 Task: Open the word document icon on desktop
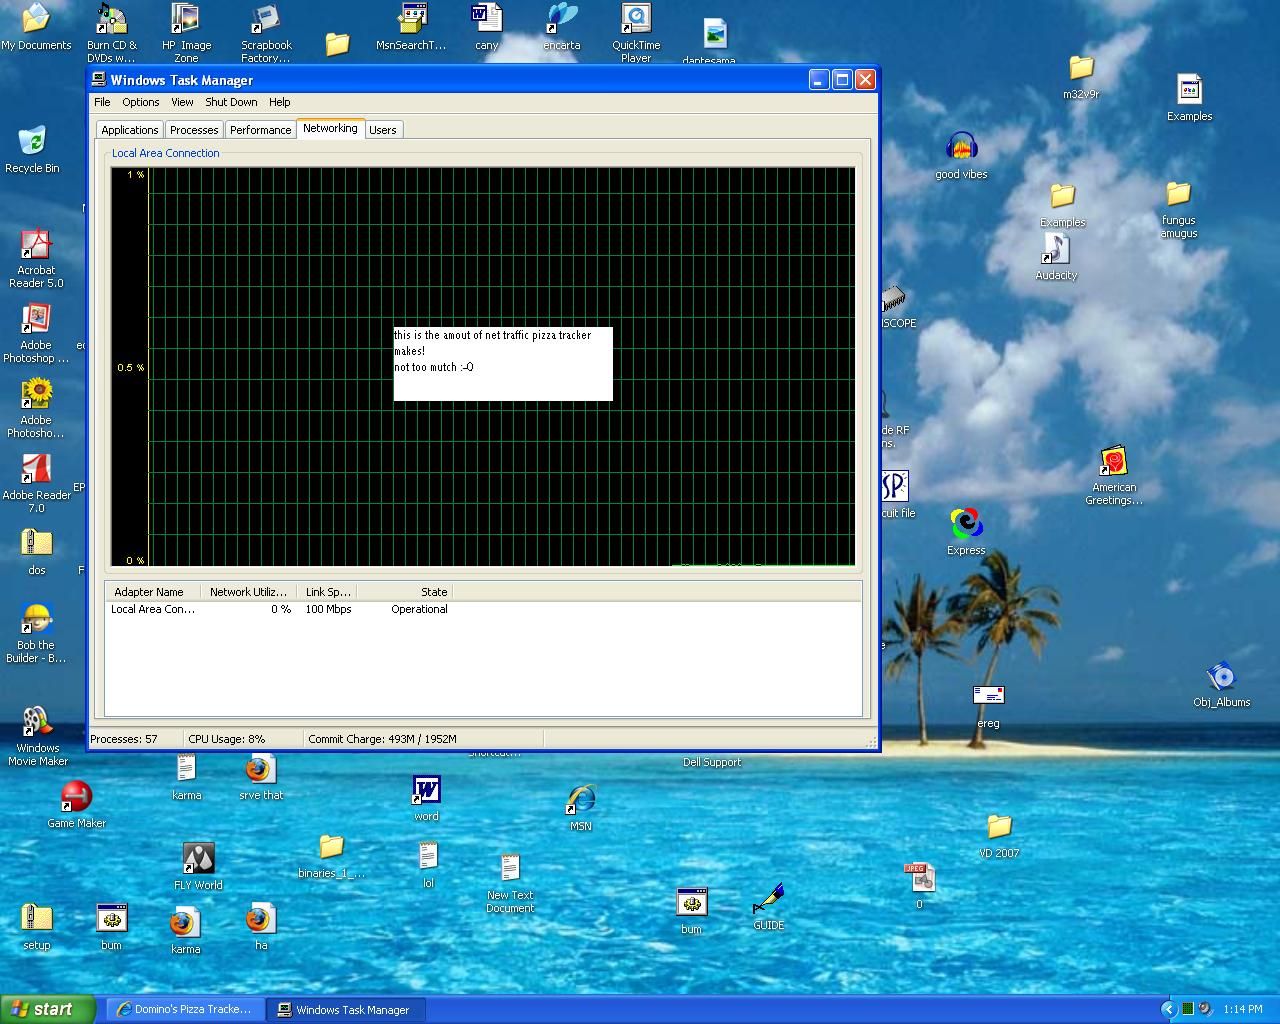427,798
